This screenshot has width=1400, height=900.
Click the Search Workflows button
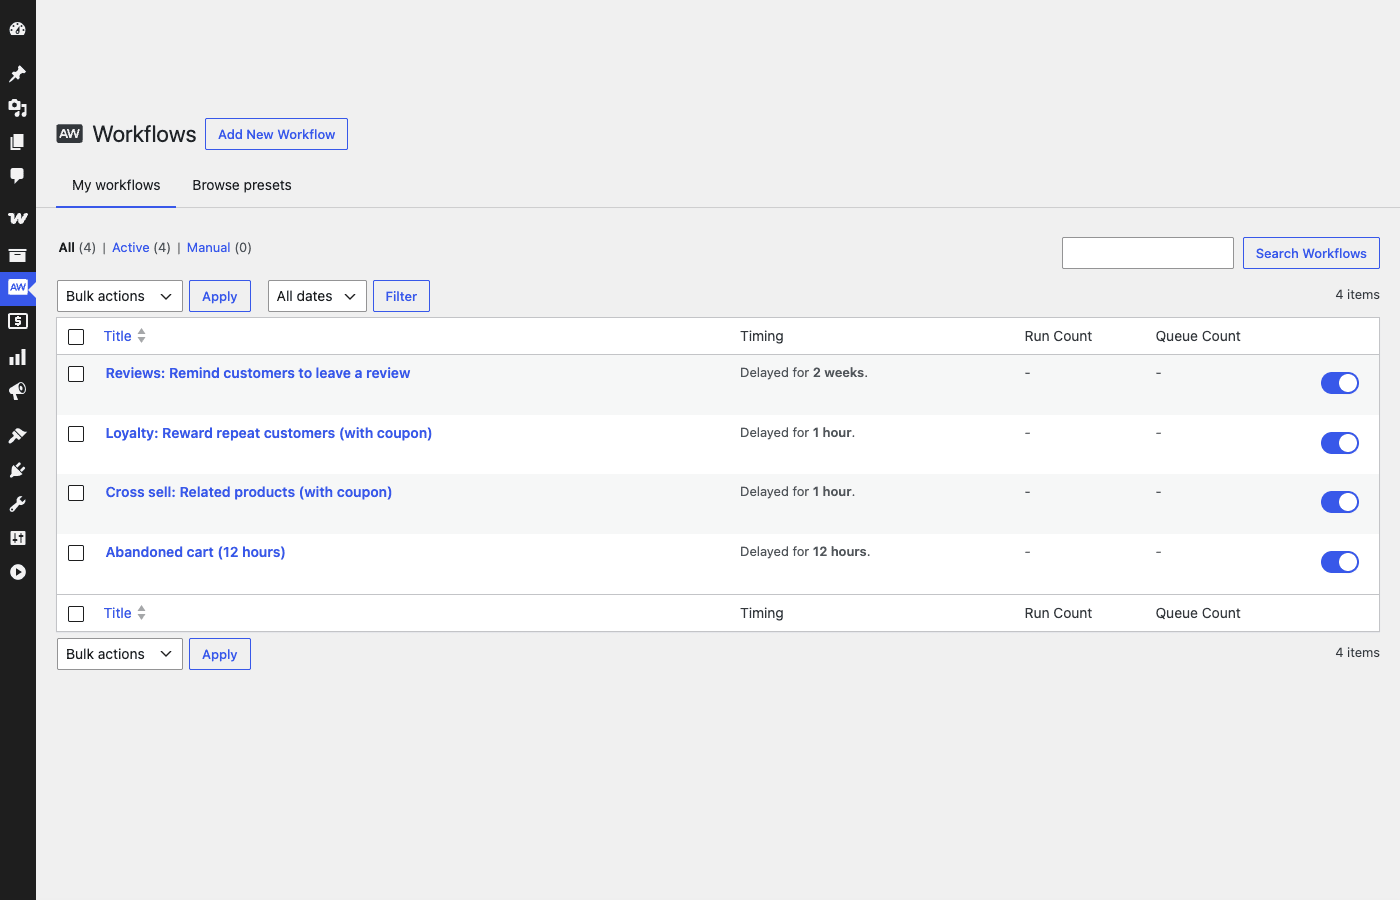click(x=1311, y=253)
